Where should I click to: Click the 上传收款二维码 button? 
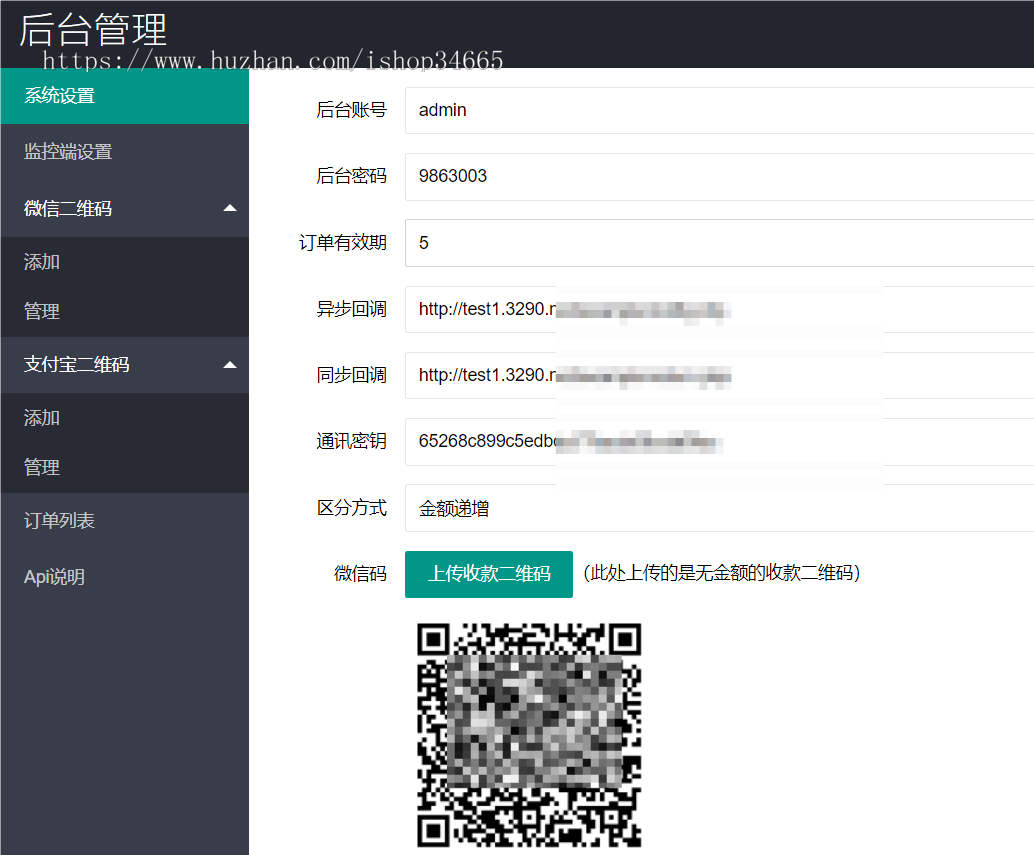click(x=489, y=574)
